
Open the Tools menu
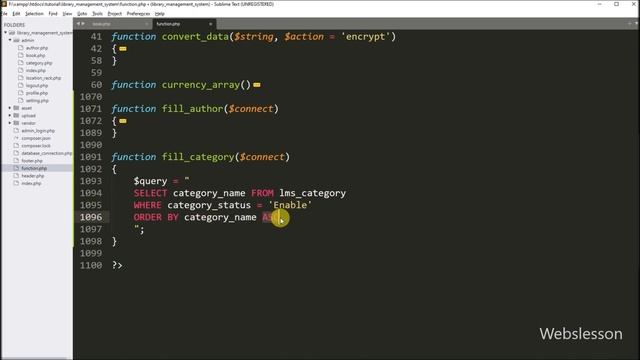pos(97,13)
